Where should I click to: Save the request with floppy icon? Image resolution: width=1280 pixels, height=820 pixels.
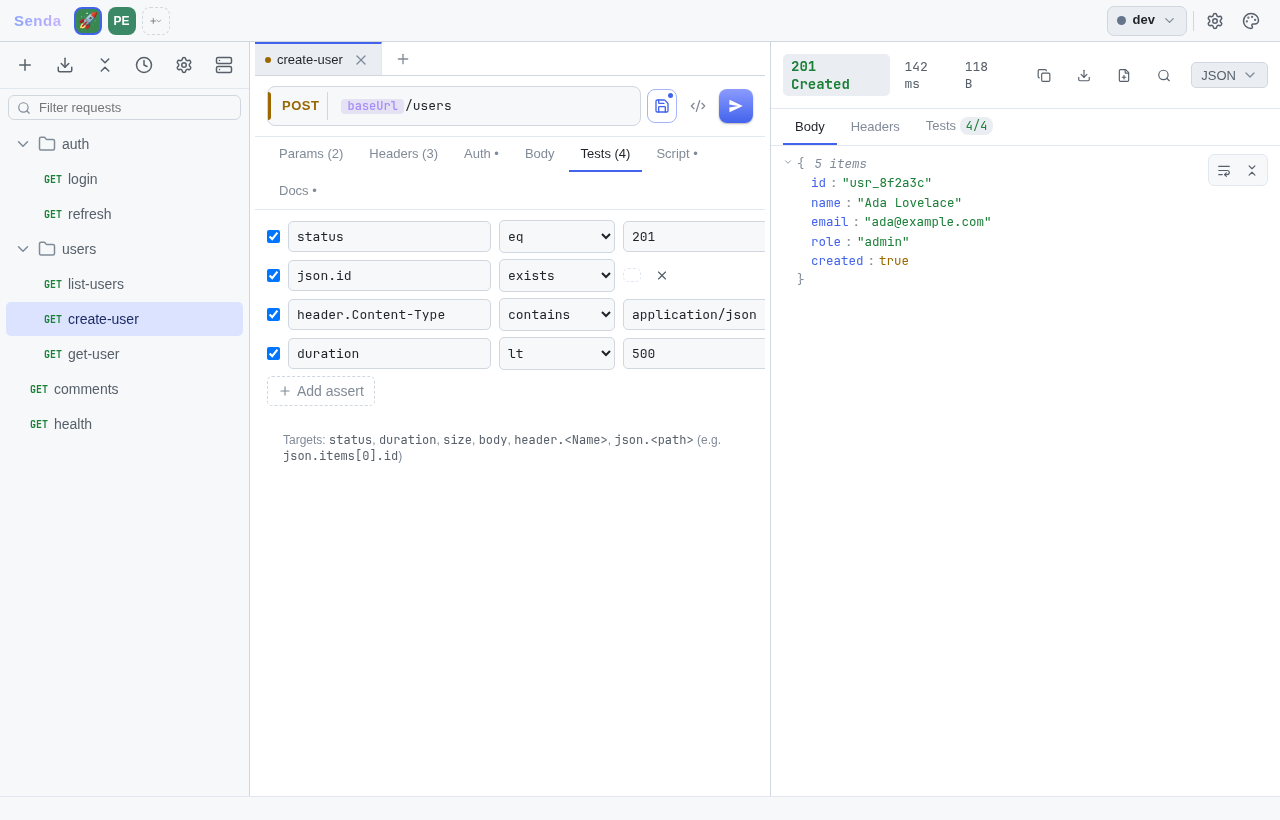[662, 106]
